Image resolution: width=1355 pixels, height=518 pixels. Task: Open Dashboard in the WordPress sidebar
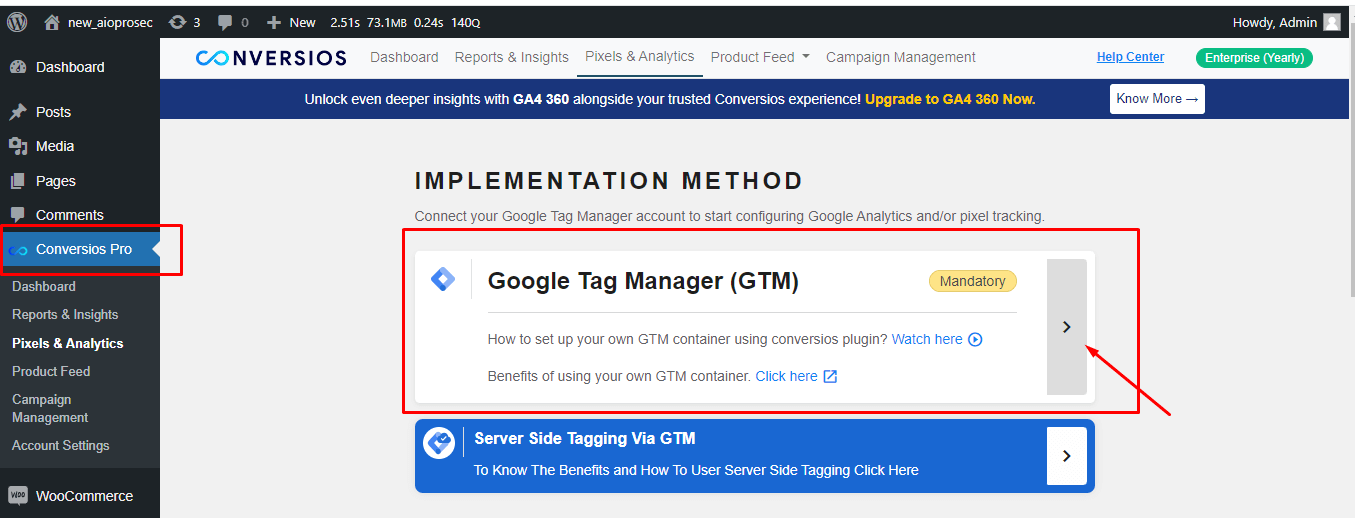pos(80,67)
